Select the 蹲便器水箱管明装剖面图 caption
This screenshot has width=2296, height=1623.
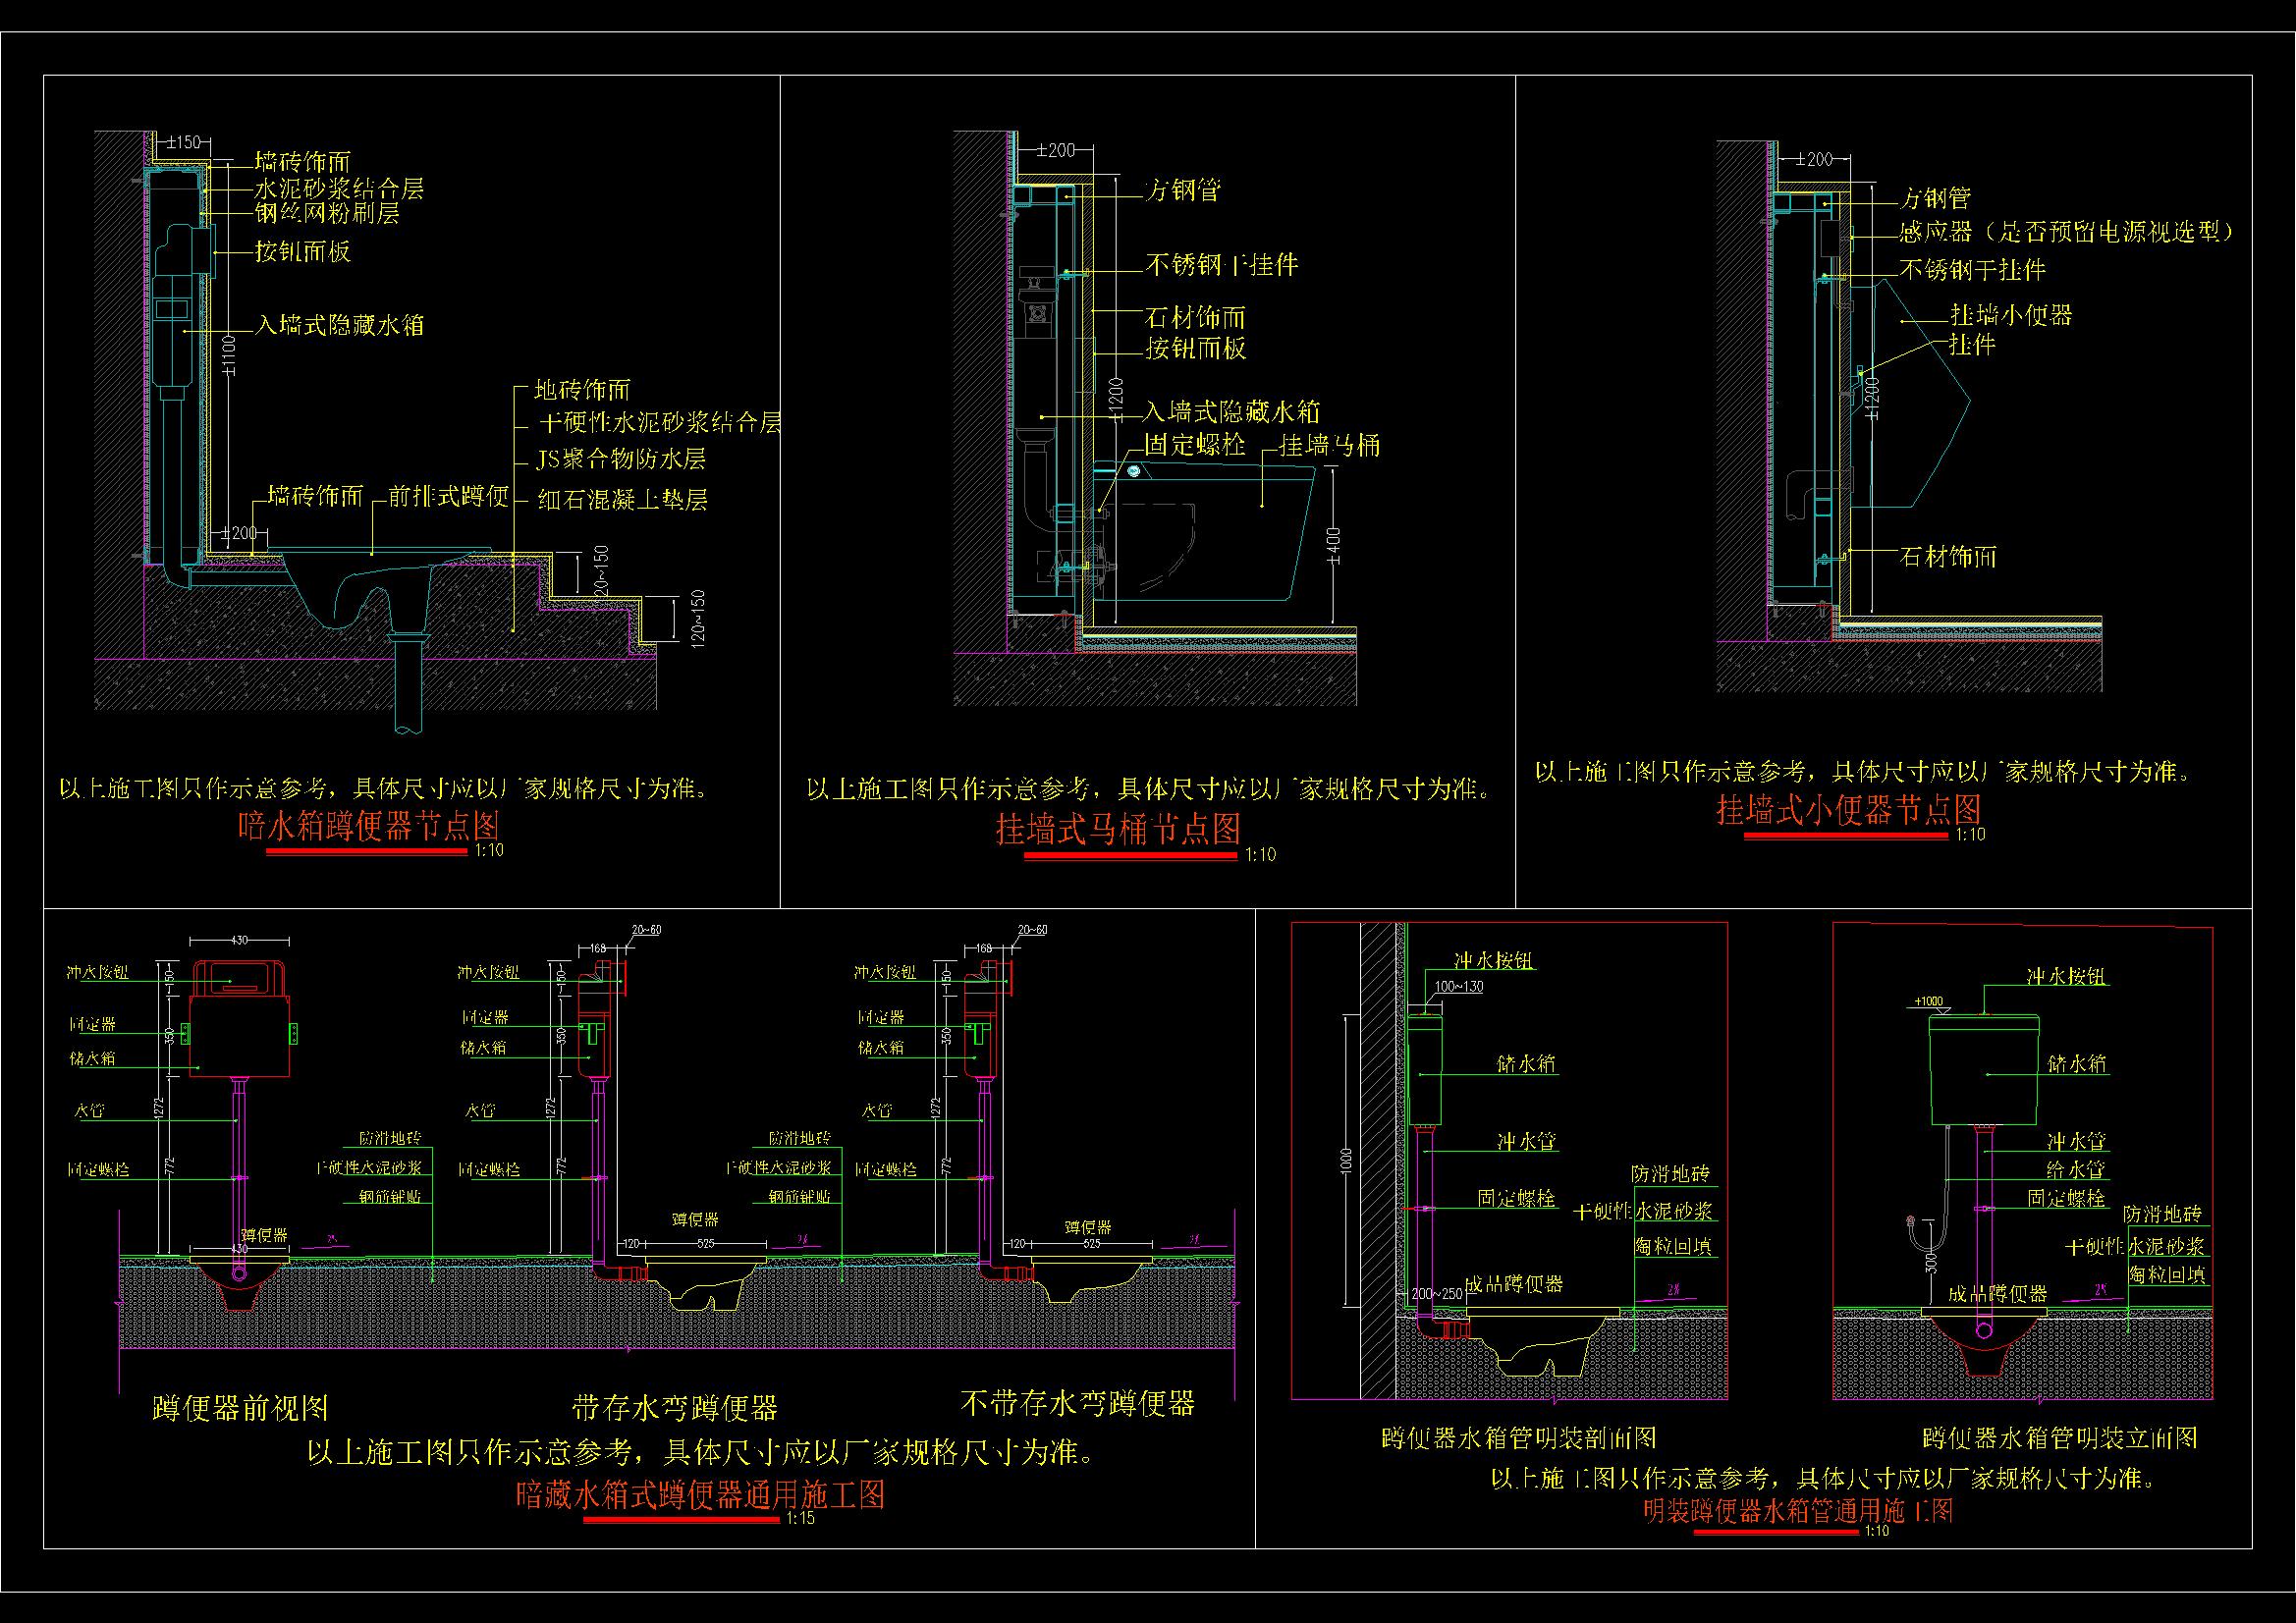1519,1438
